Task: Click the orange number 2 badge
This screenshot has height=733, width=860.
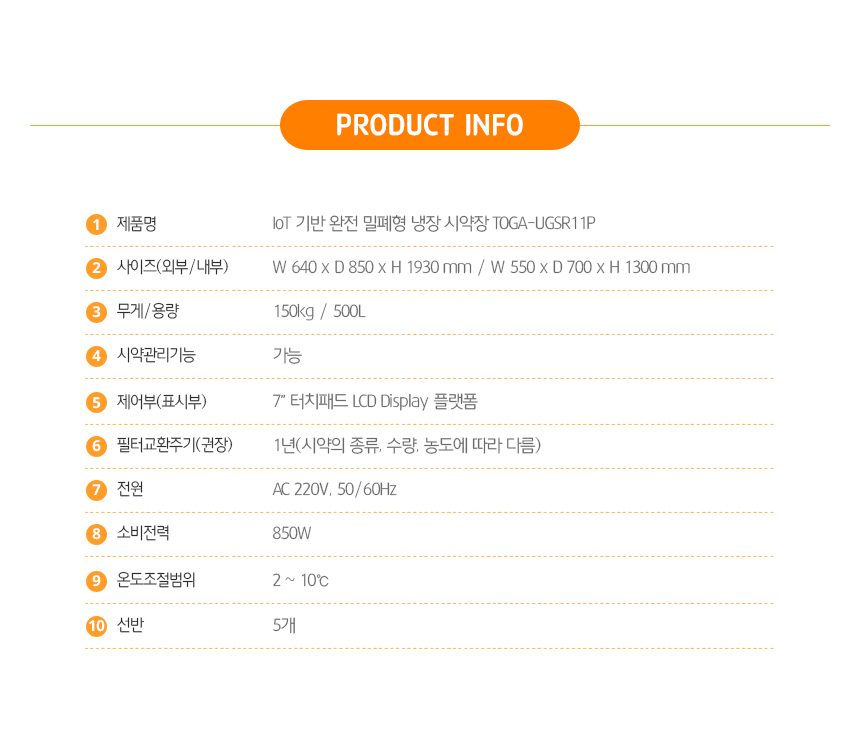Action: tap(96, 268)
